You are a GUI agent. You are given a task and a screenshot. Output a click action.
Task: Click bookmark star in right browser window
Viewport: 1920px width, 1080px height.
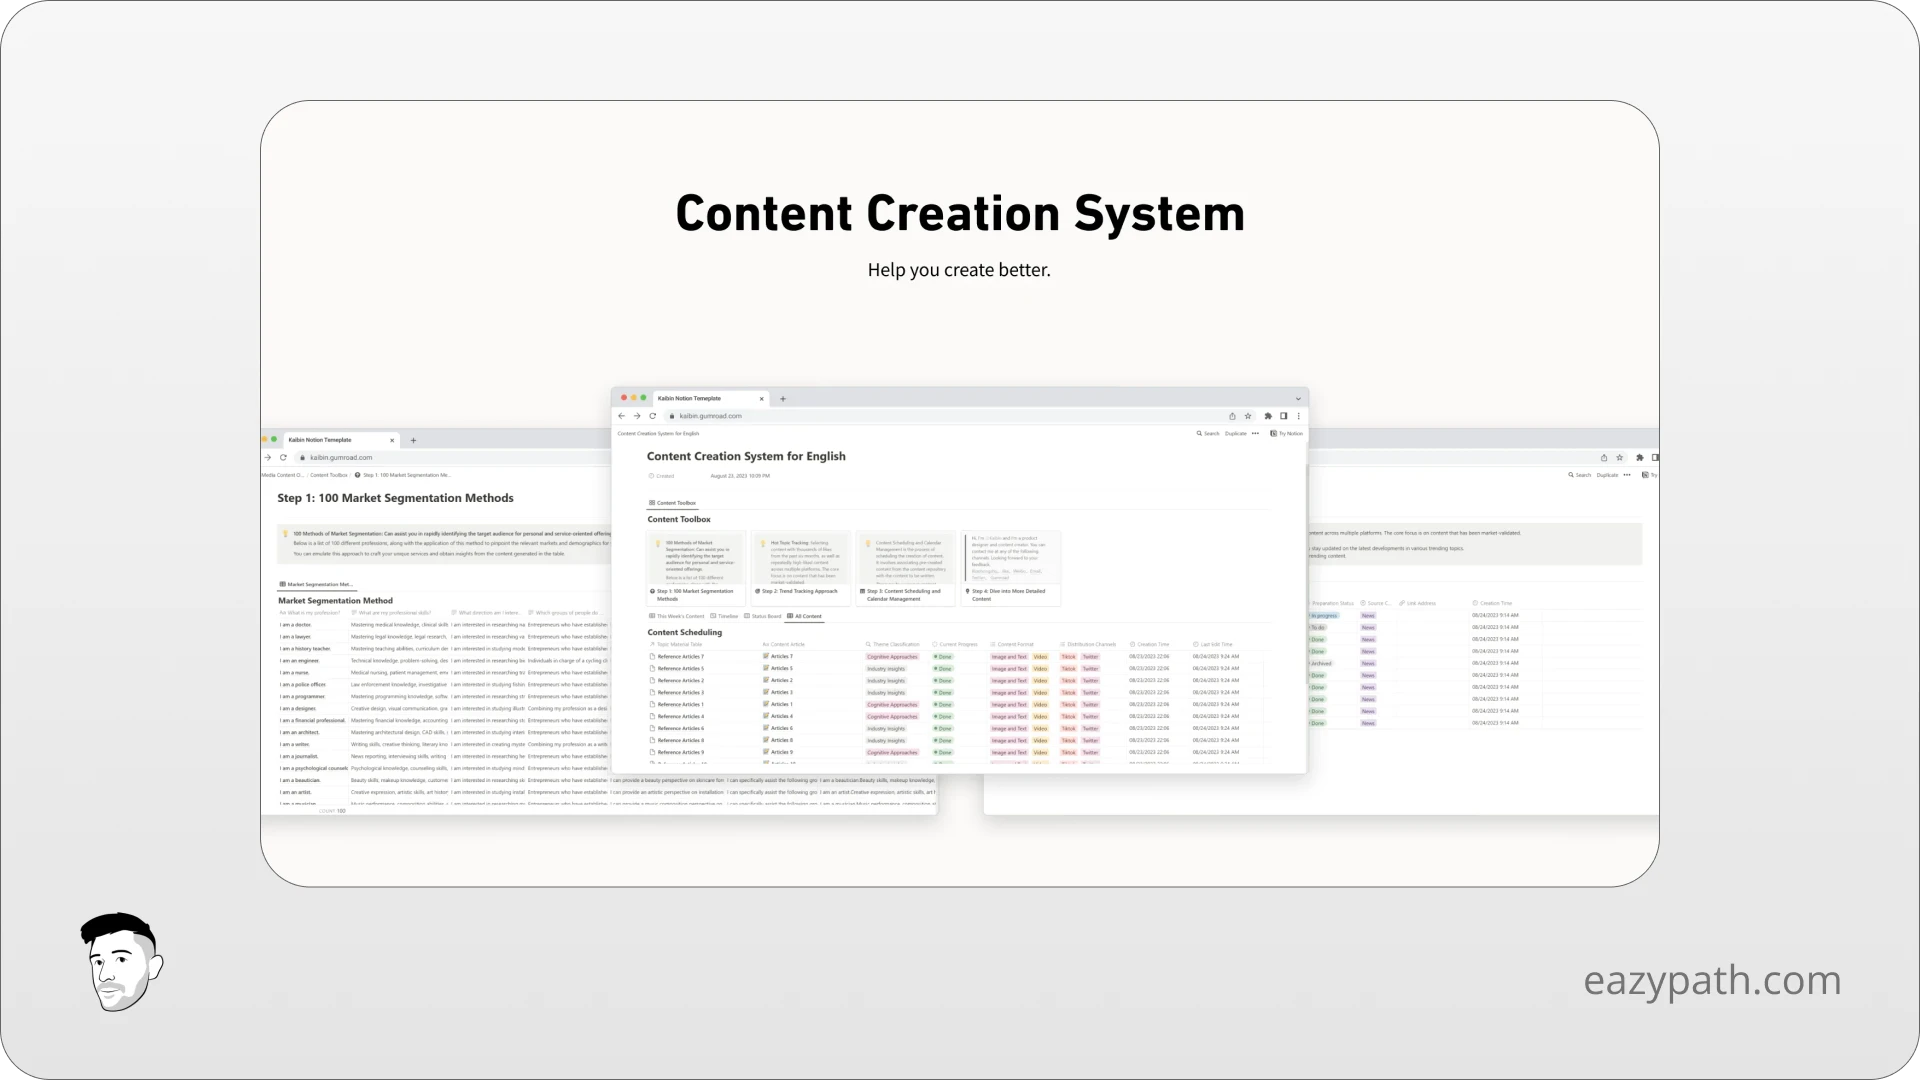[x=1620, y=458]
